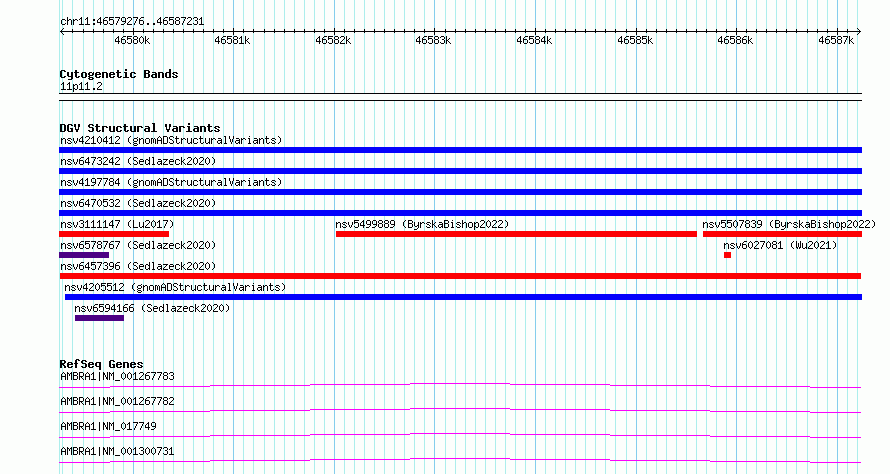Click the AMBRA1|NM_001267782 transcript label
This screenshot has width=890, height=474.
117,401
